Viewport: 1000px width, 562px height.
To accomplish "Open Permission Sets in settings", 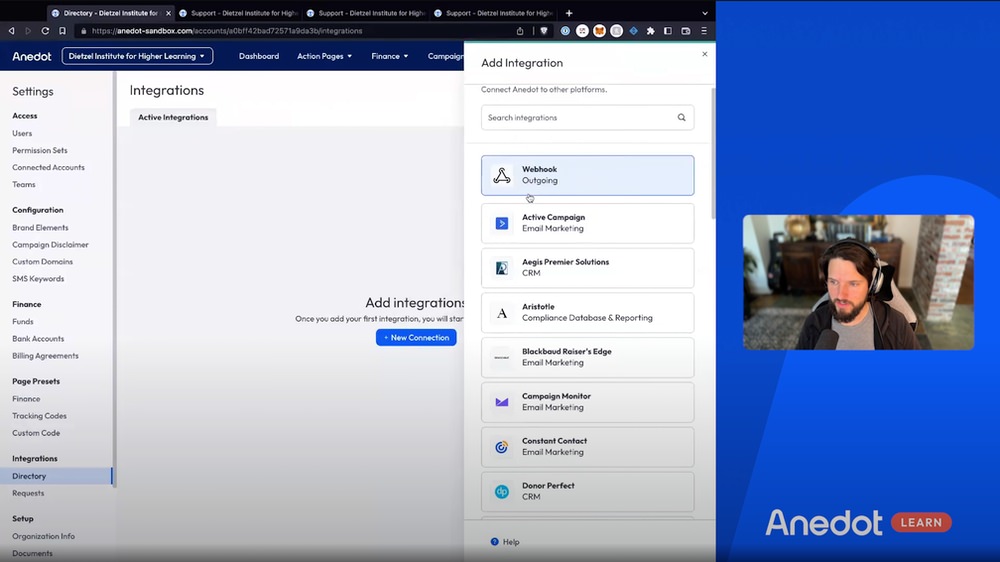I will (40, 151).
